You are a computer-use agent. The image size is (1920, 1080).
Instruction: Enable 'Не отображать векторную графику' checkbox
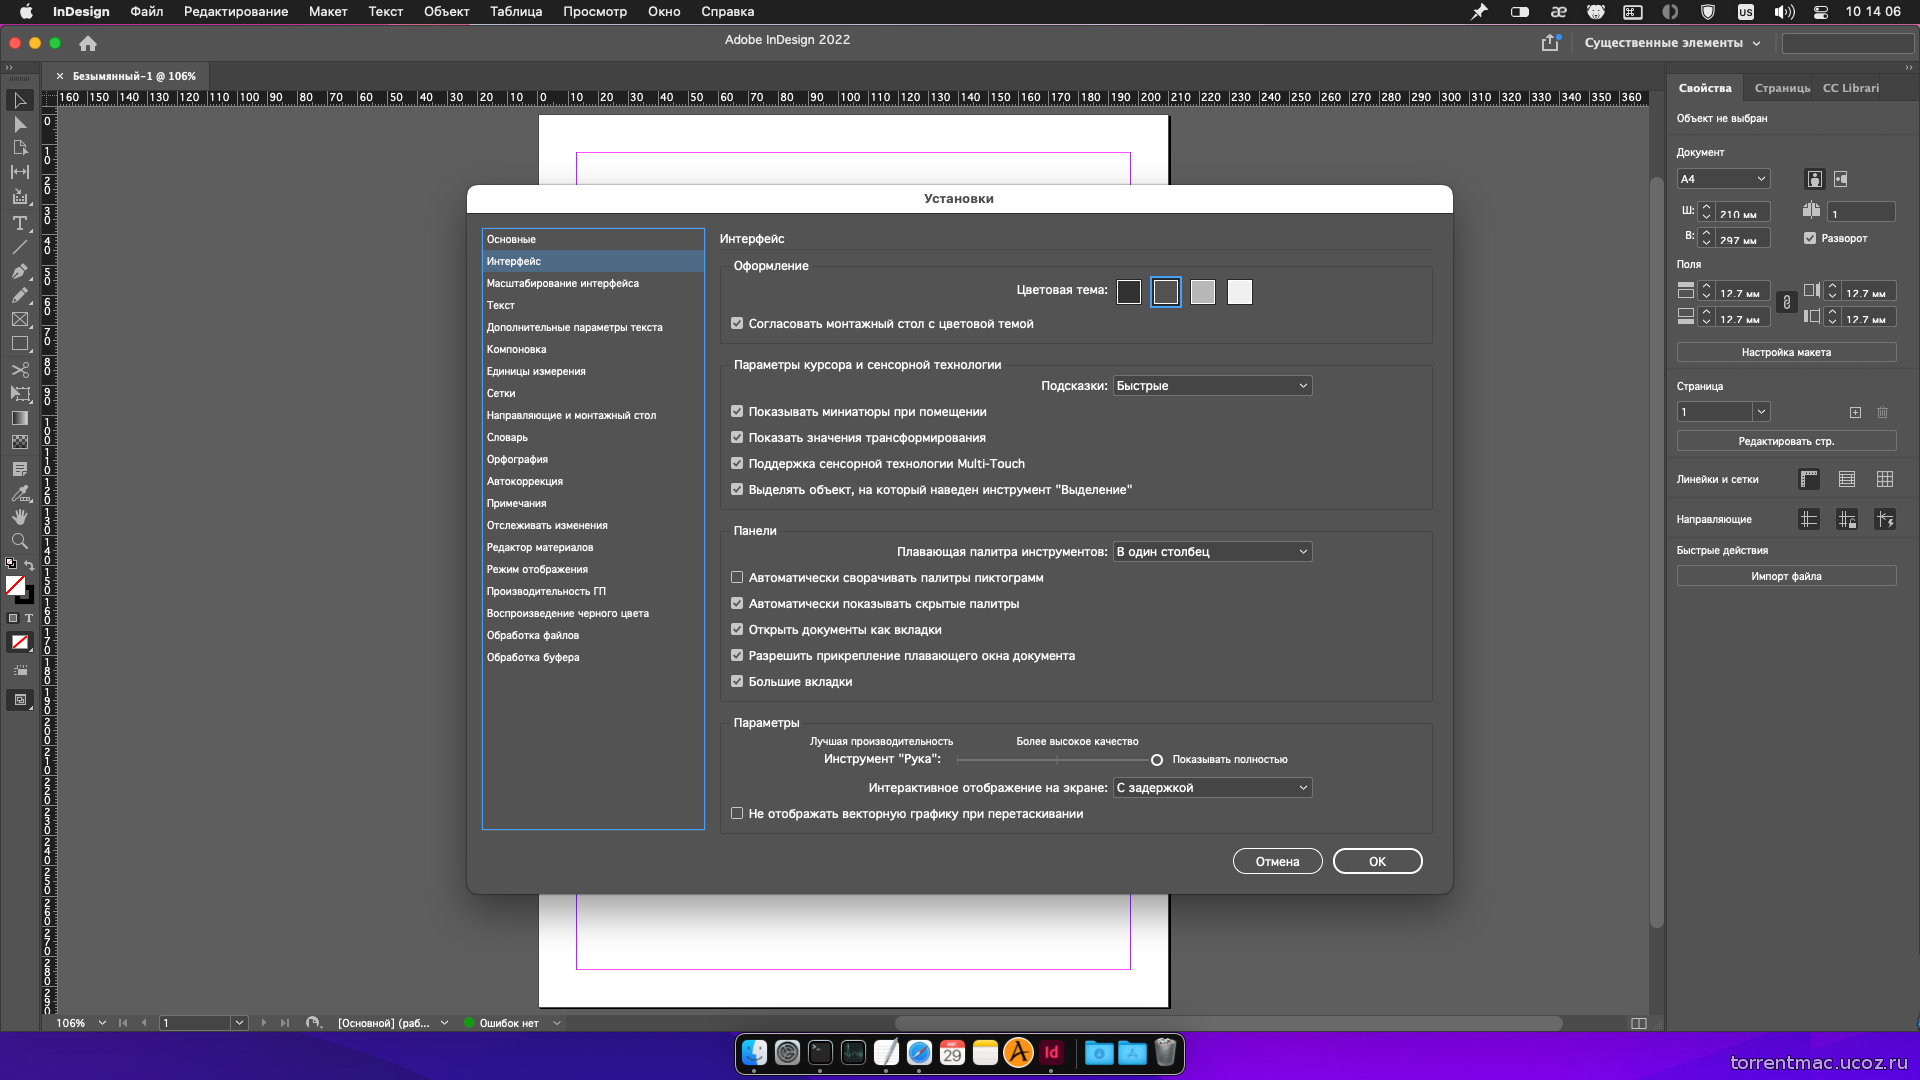(x=737, y=813)
